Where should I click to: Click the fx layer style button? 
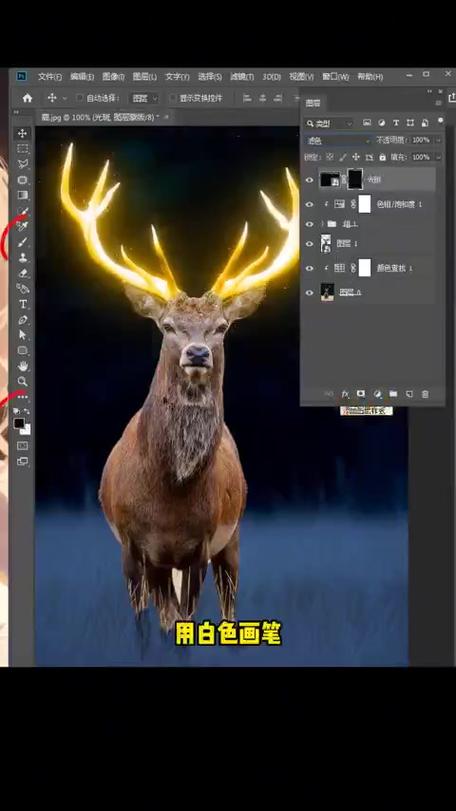[x=345, y=394]
